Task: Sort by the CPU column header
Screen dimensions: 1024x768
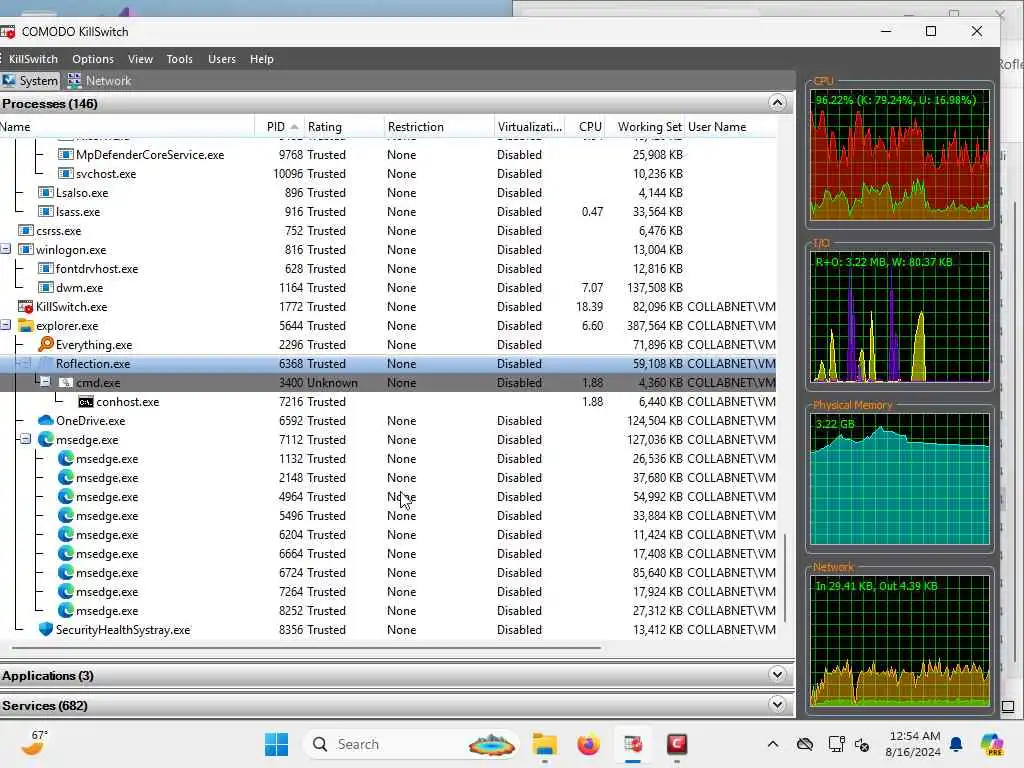Action: tap(587, 127)
